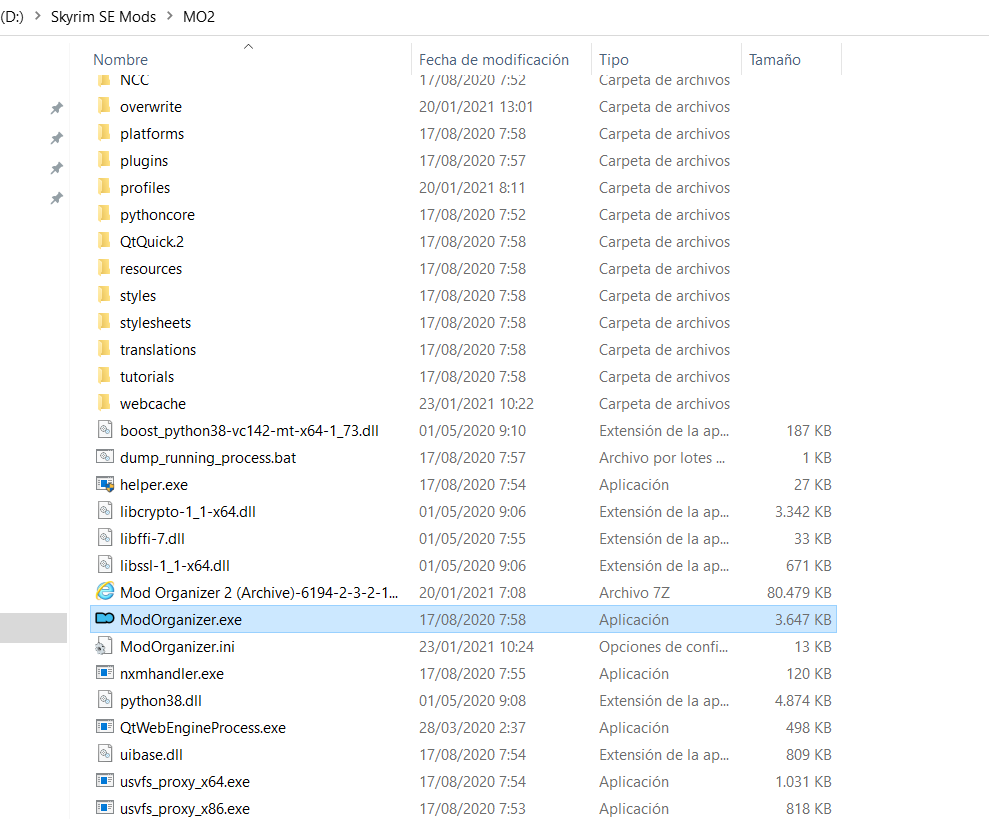Click the ModOrganizer.exe application icon
The image size is (989, 819).
coord(105,619)
